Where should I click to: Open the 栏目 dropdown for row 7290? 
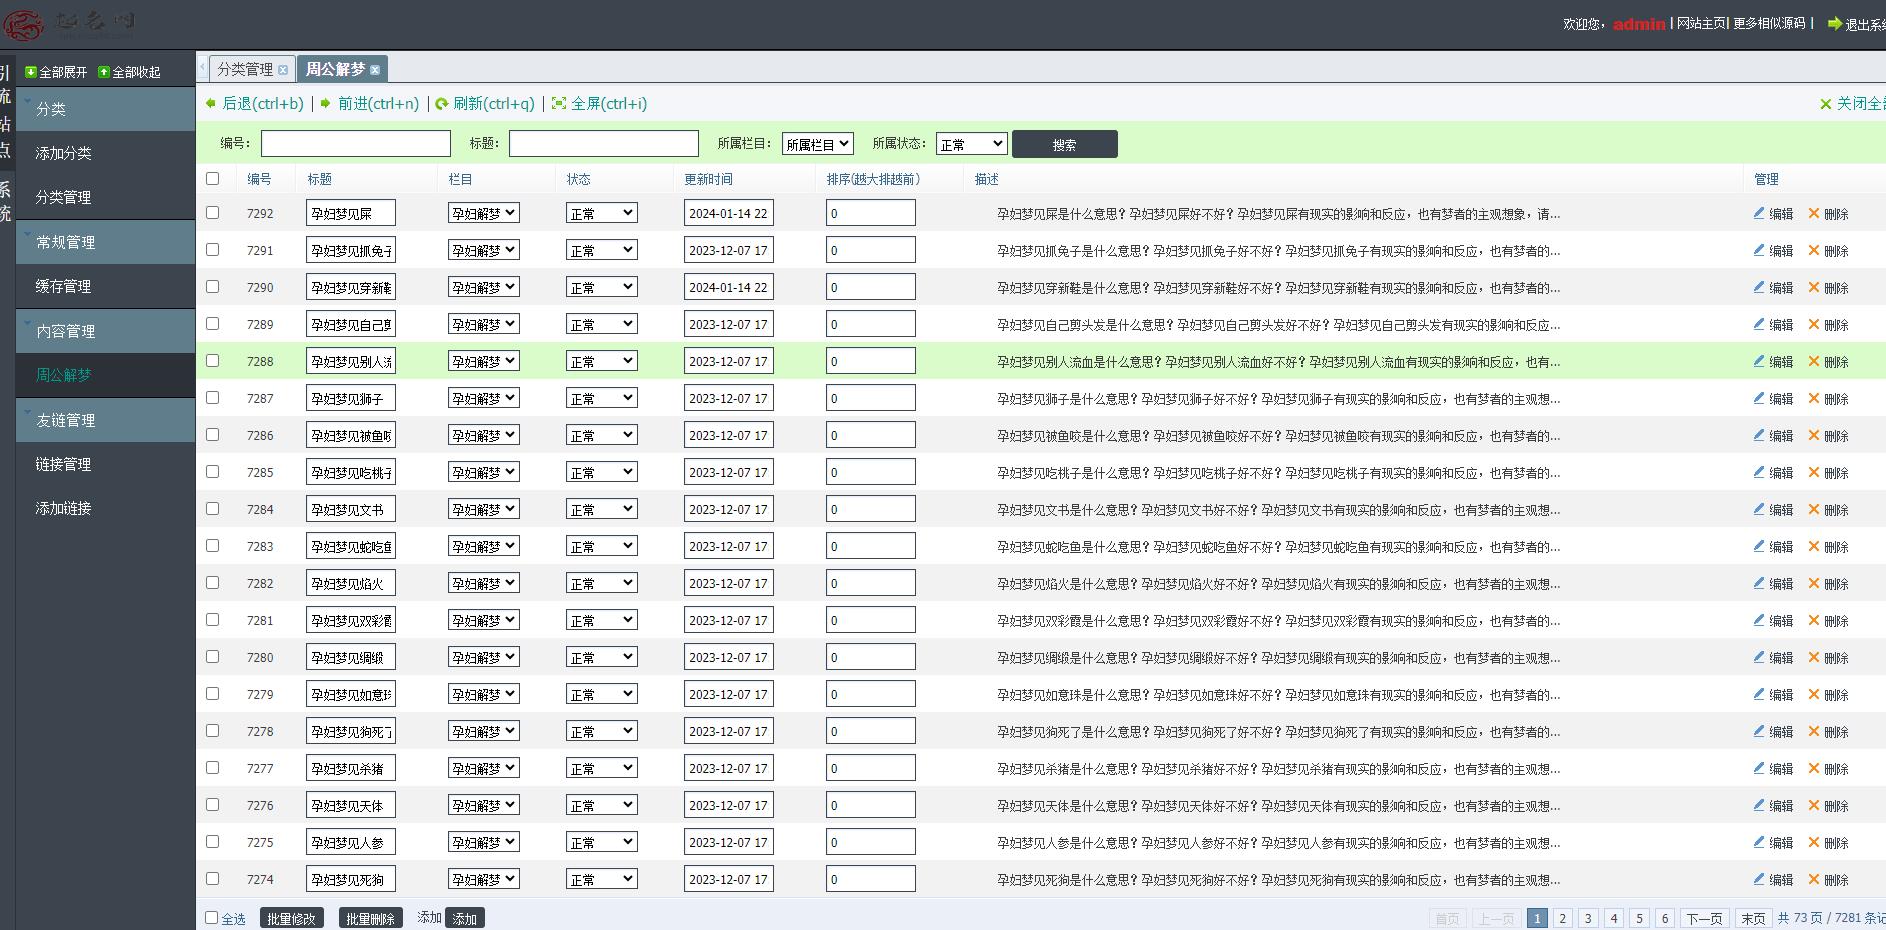click(x=483, y=287)
